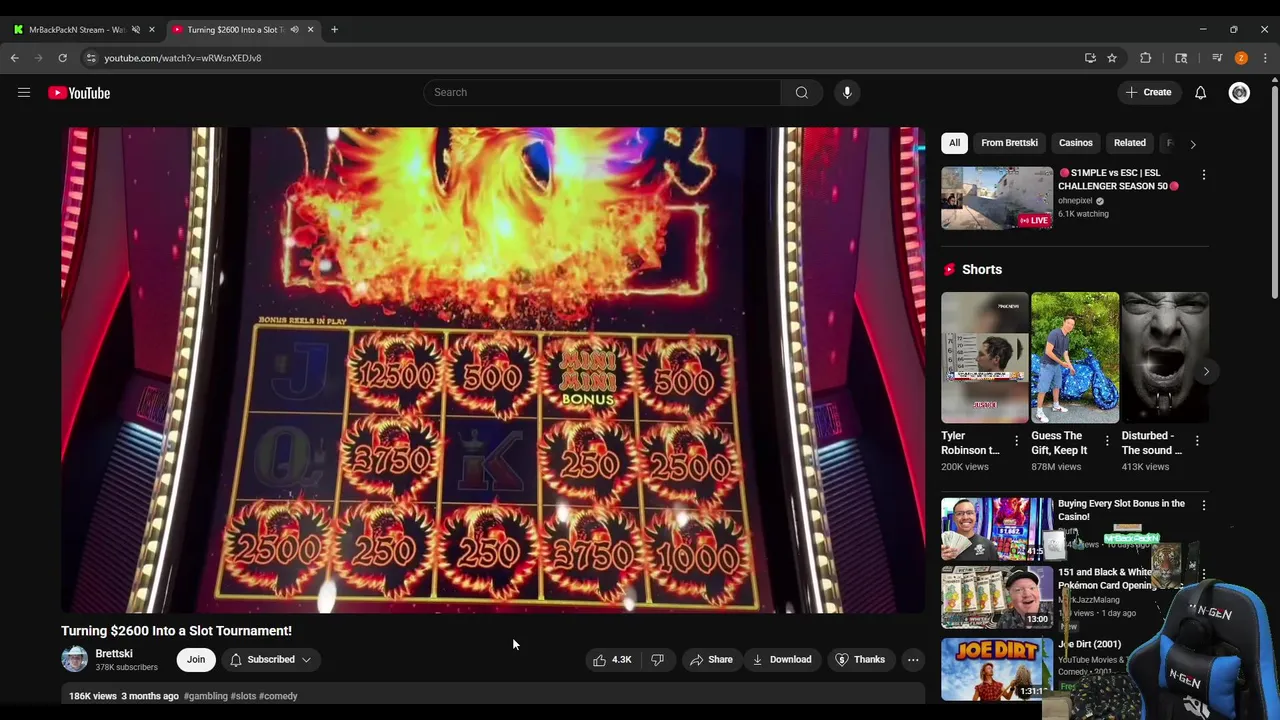Select the Related filter chip
Screen dimensions: 1280x720
1130,143
